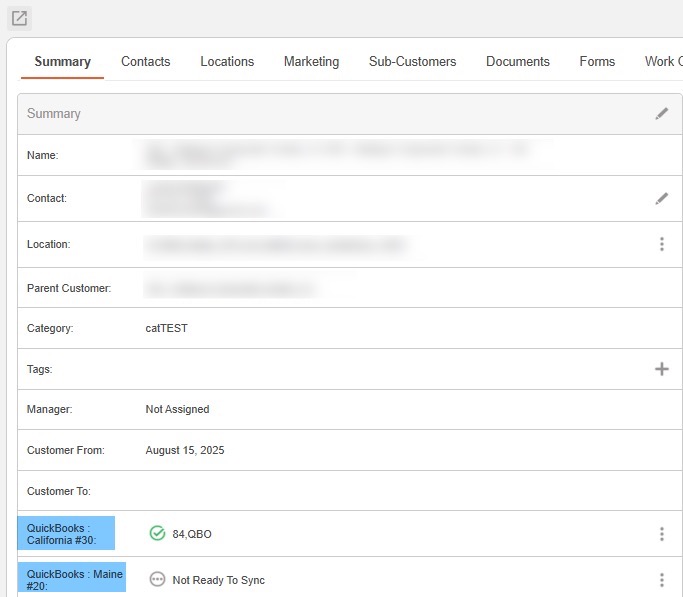Add a tag with the plus icon
The image size is (683, 597).
click(661, 369)
